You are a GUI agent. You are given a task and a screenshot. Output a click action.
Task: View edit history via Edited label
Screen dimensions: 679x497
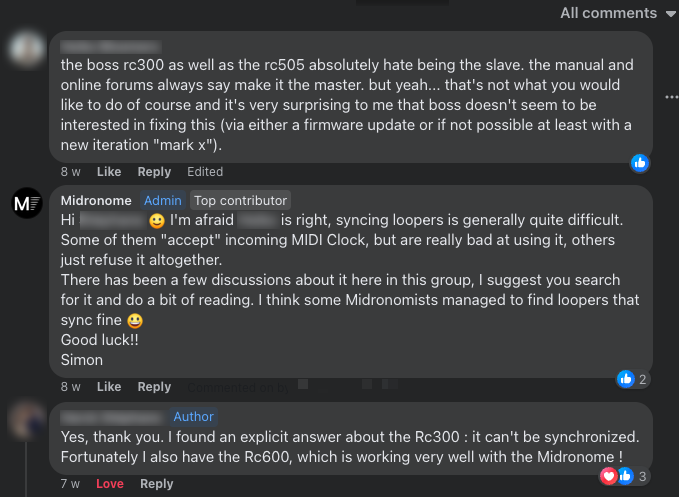tap(205, 172)
